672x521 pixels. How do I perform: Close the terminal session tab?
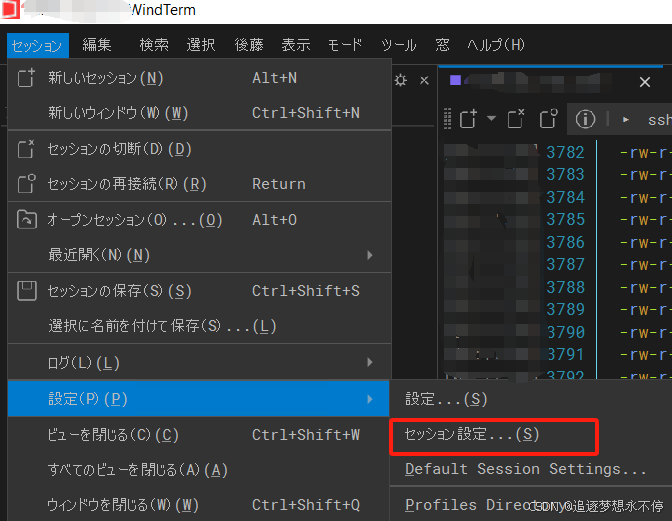click(x=645, y=82)
